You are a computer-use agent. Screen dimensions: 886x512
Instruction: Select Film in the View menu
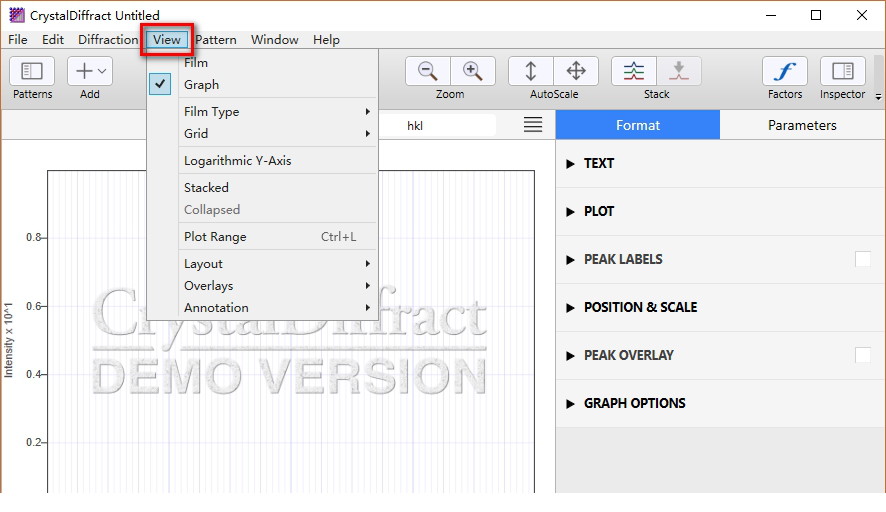262,63
